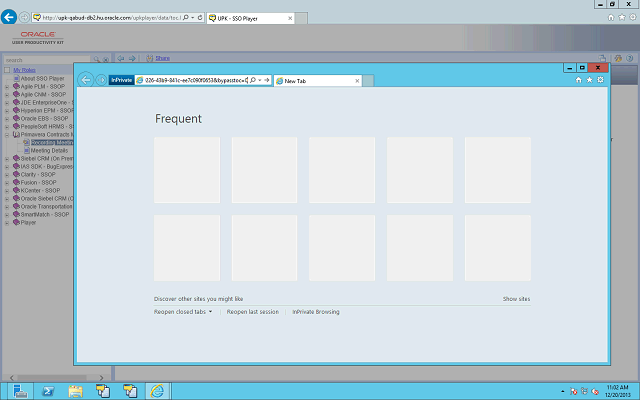
Task: Click tree panel horizontal scrollbar right arrow
Action: click(101, 378)
